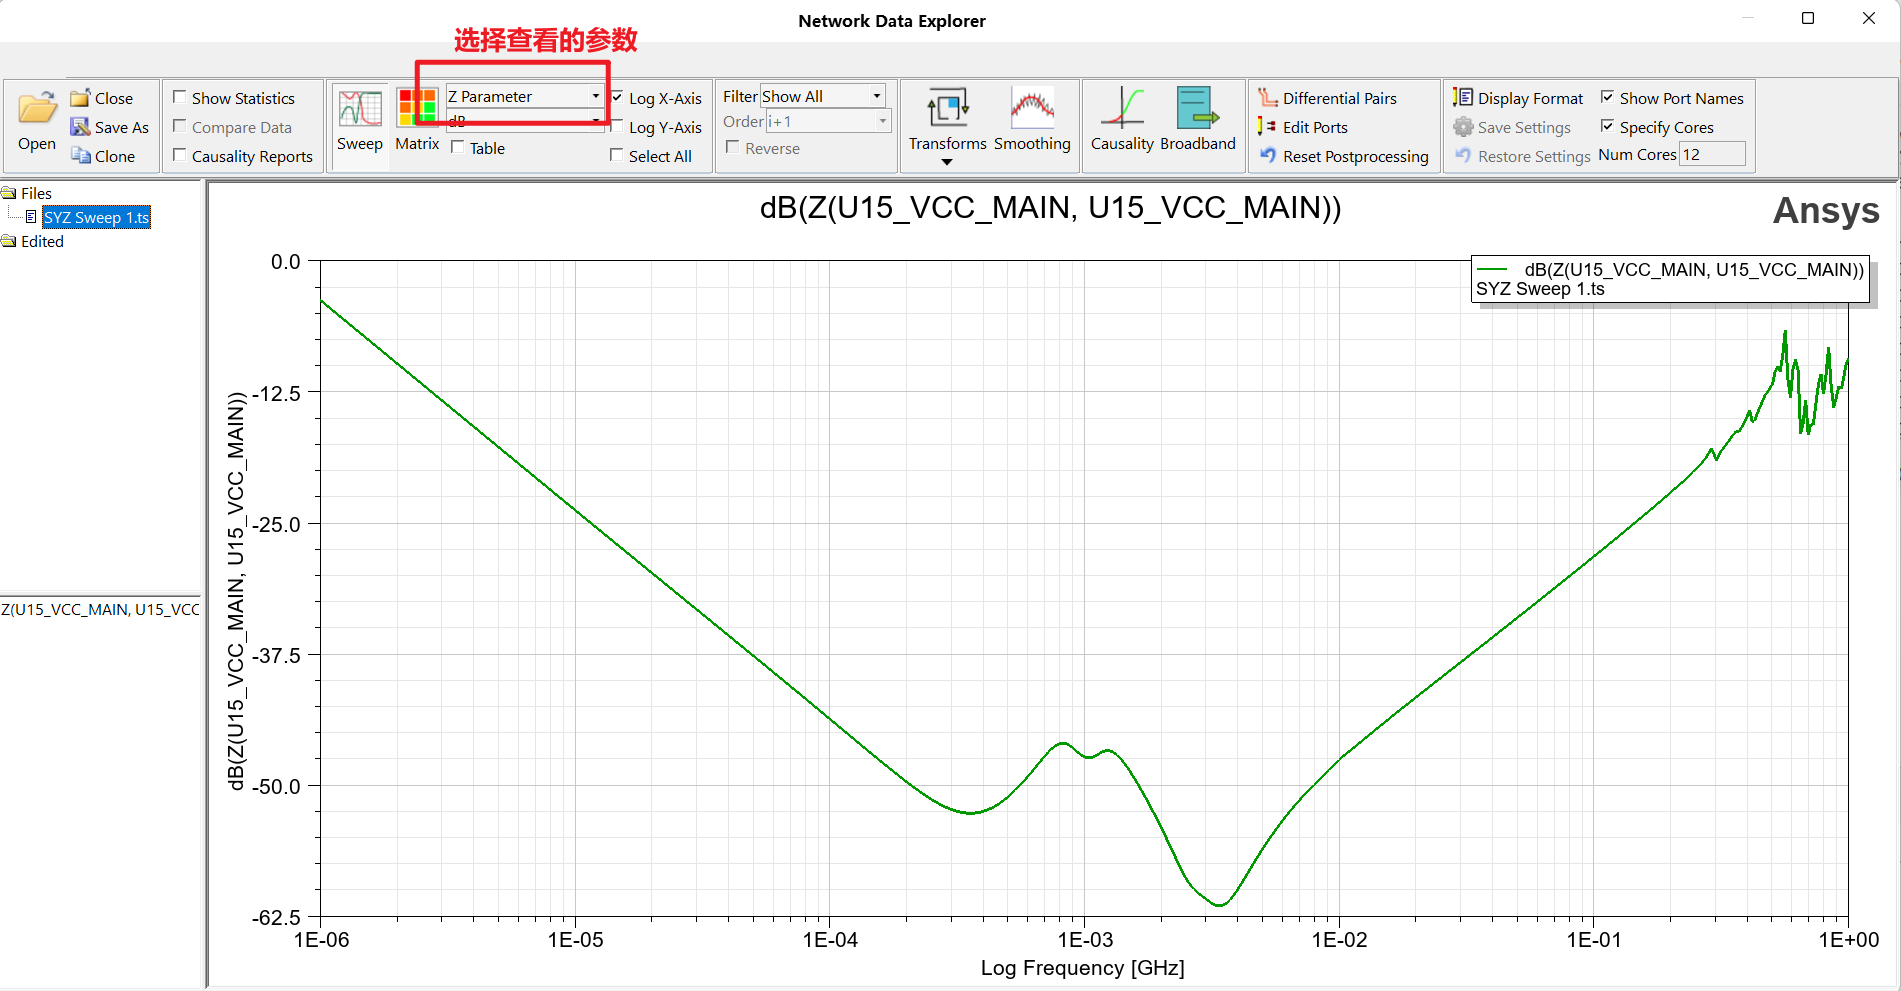Uncheck Show Port Names checkbox
1901x991 pixels.
tap(1607, 97)
